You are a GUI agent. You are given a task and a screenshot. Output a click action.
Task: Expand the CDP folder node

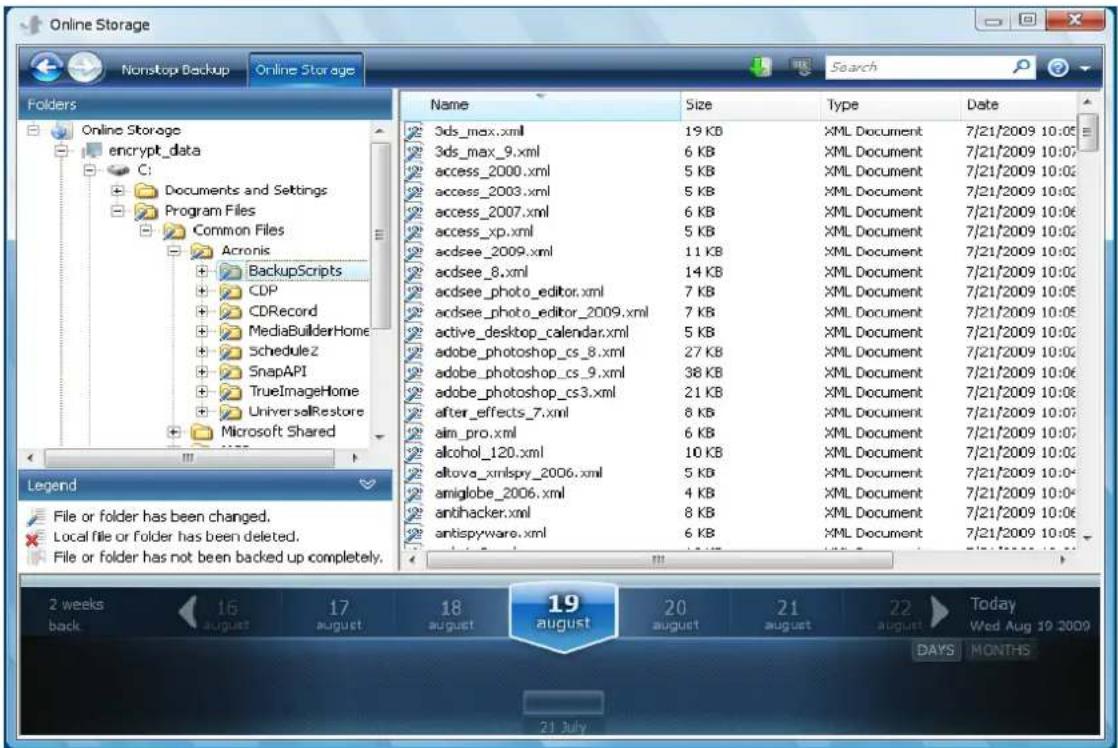202,291
